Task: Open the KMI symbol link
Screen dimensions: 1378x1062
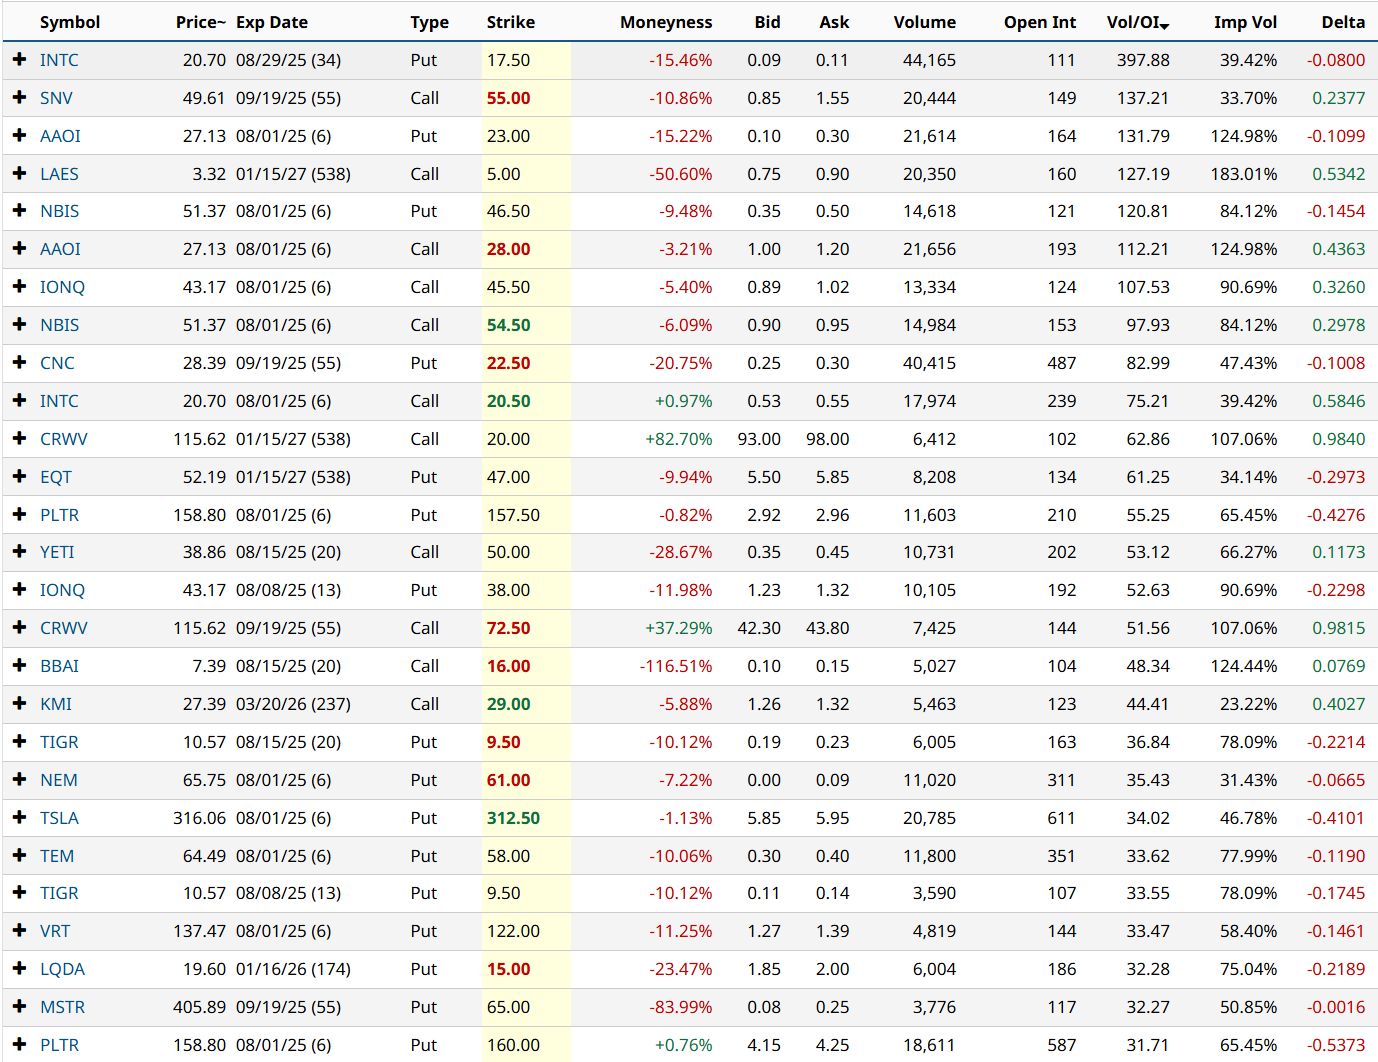Action: click(x=56, y=704)
